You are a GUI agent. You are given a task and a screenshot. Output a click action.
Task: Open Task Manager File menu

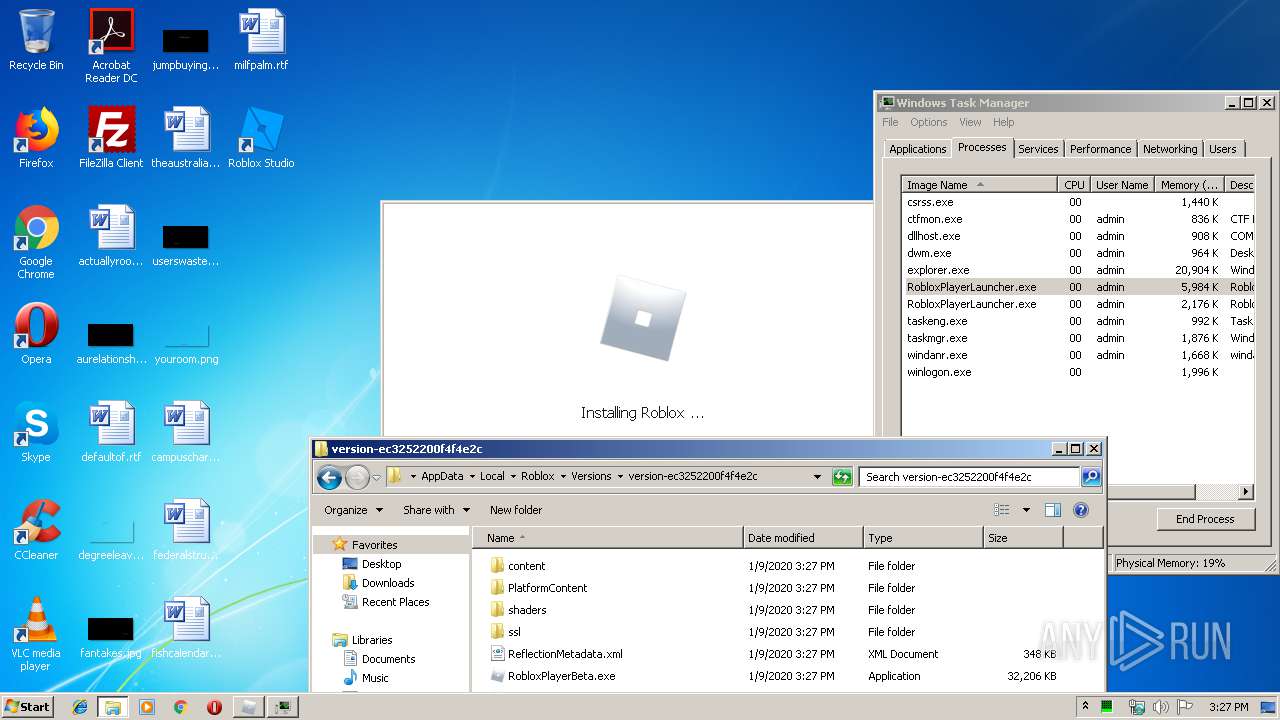click(x=890, y=122)
